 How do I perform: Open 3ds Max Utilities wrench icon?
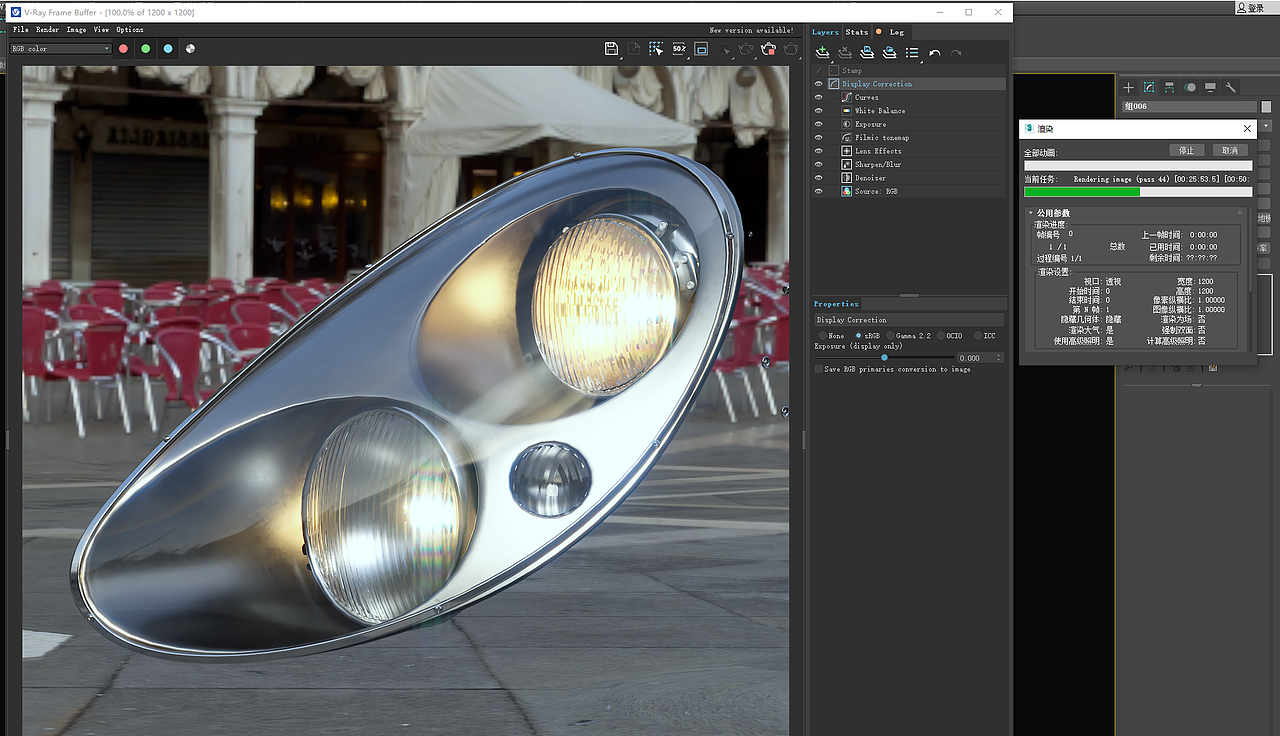click(x=1231, y=88)
